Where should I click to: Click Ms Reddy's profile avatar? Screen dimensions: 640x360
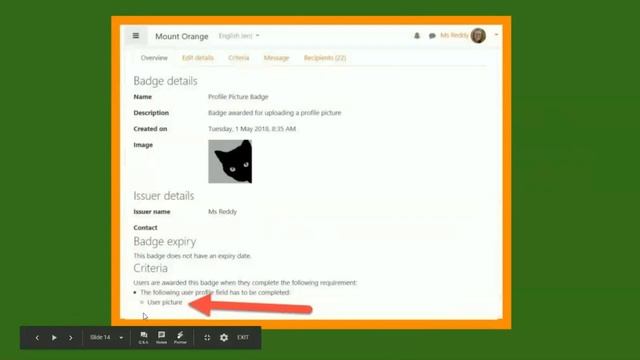click(x=478, y=36)
